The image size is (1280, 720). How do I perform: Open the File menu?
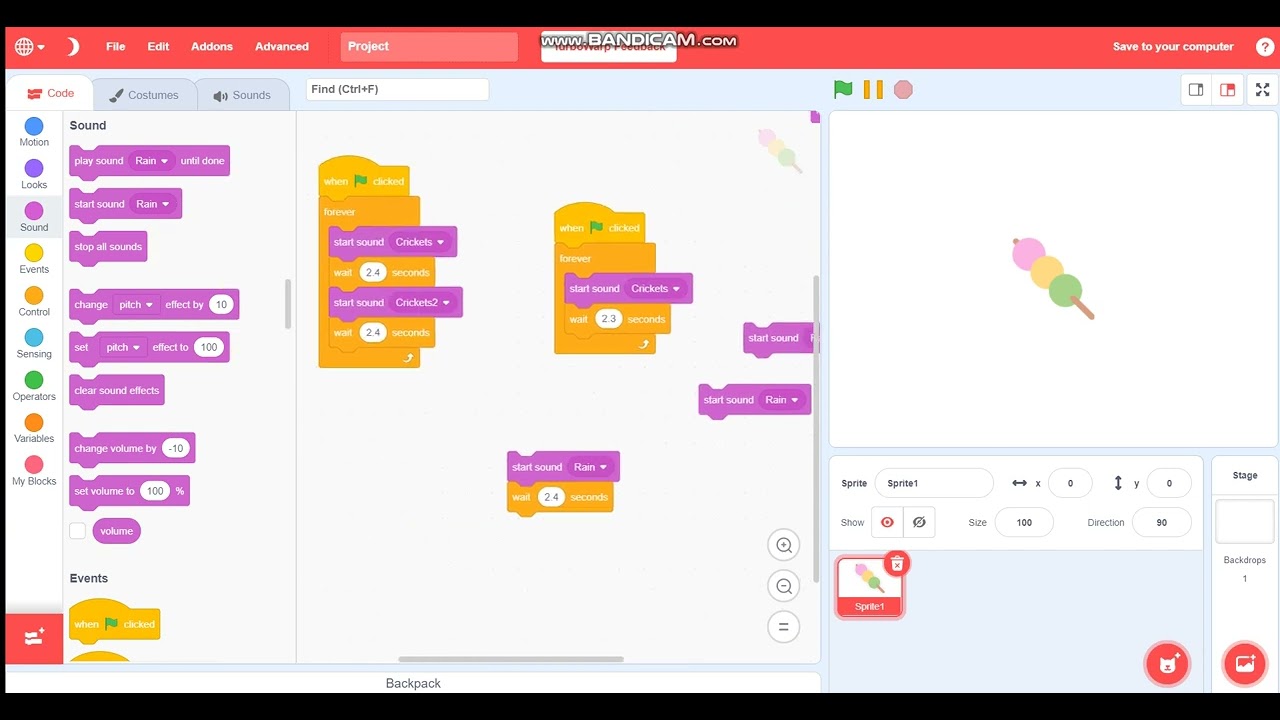tap(116, 46)
